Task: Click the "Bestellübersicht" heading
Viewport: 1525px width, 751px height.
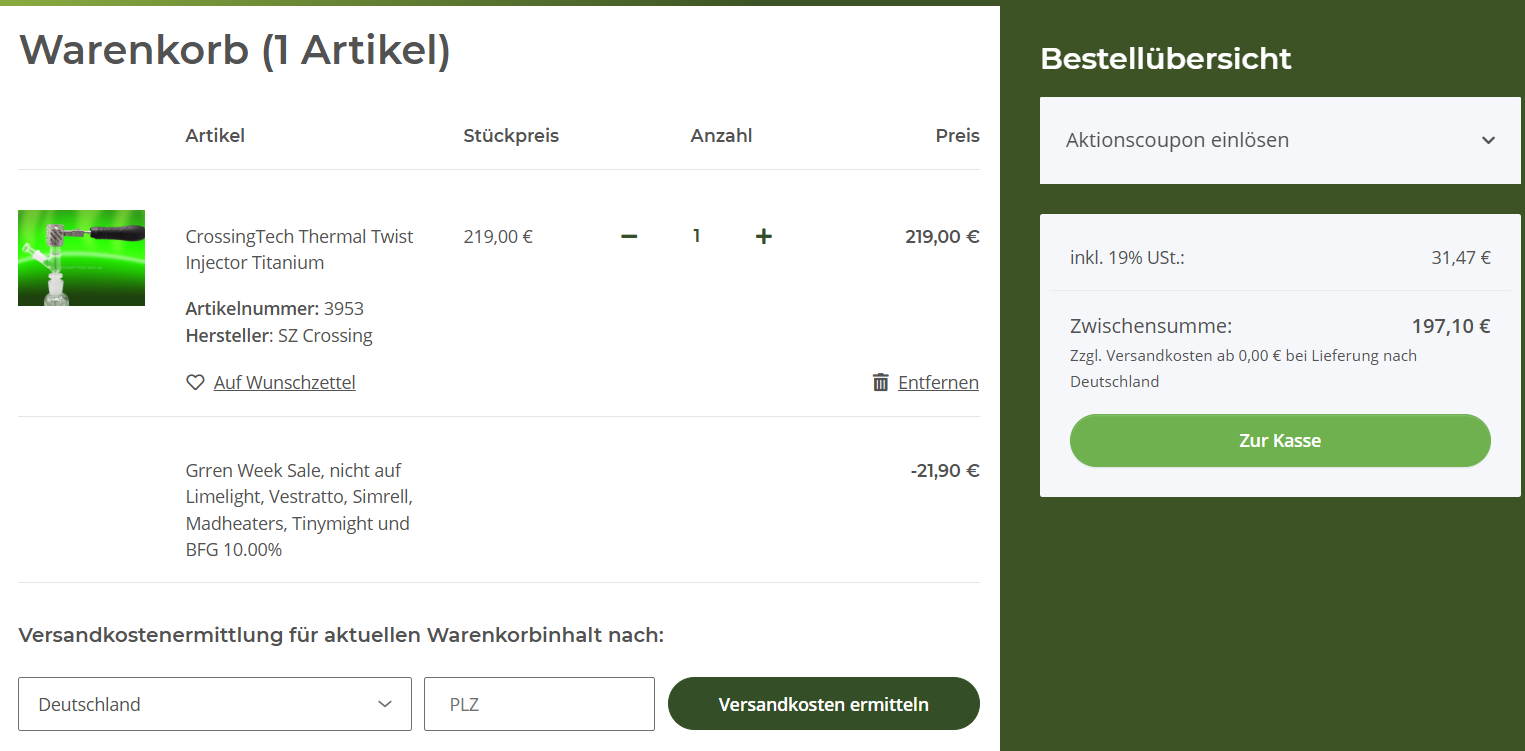Action: click(x=1166, y=59)
